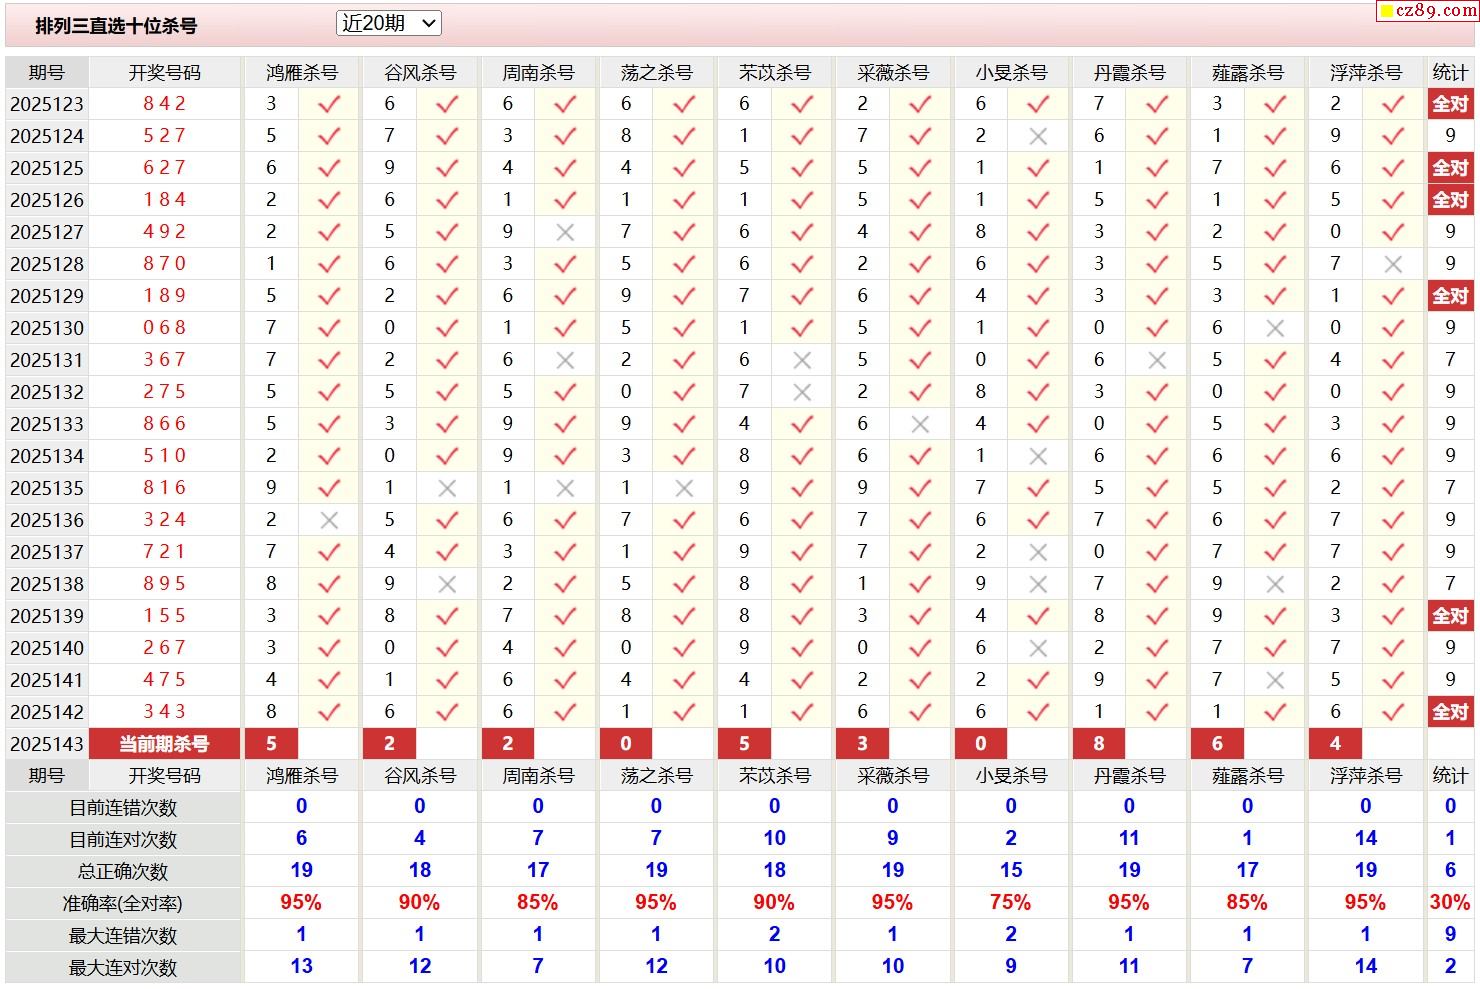Click the 全对 badge in row 2025129
Image resolution: width=1480 pixels, height=989 pixels.
[x=1450, y=296]
